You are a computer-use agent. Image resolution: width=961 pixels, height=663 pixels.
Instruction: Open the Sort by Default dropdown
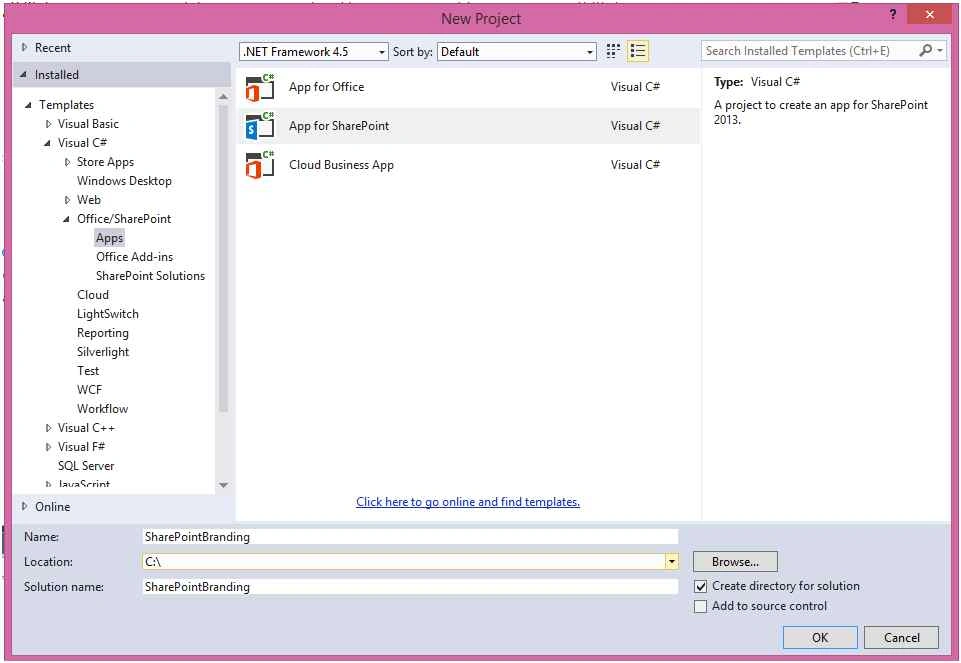[517, 51]
